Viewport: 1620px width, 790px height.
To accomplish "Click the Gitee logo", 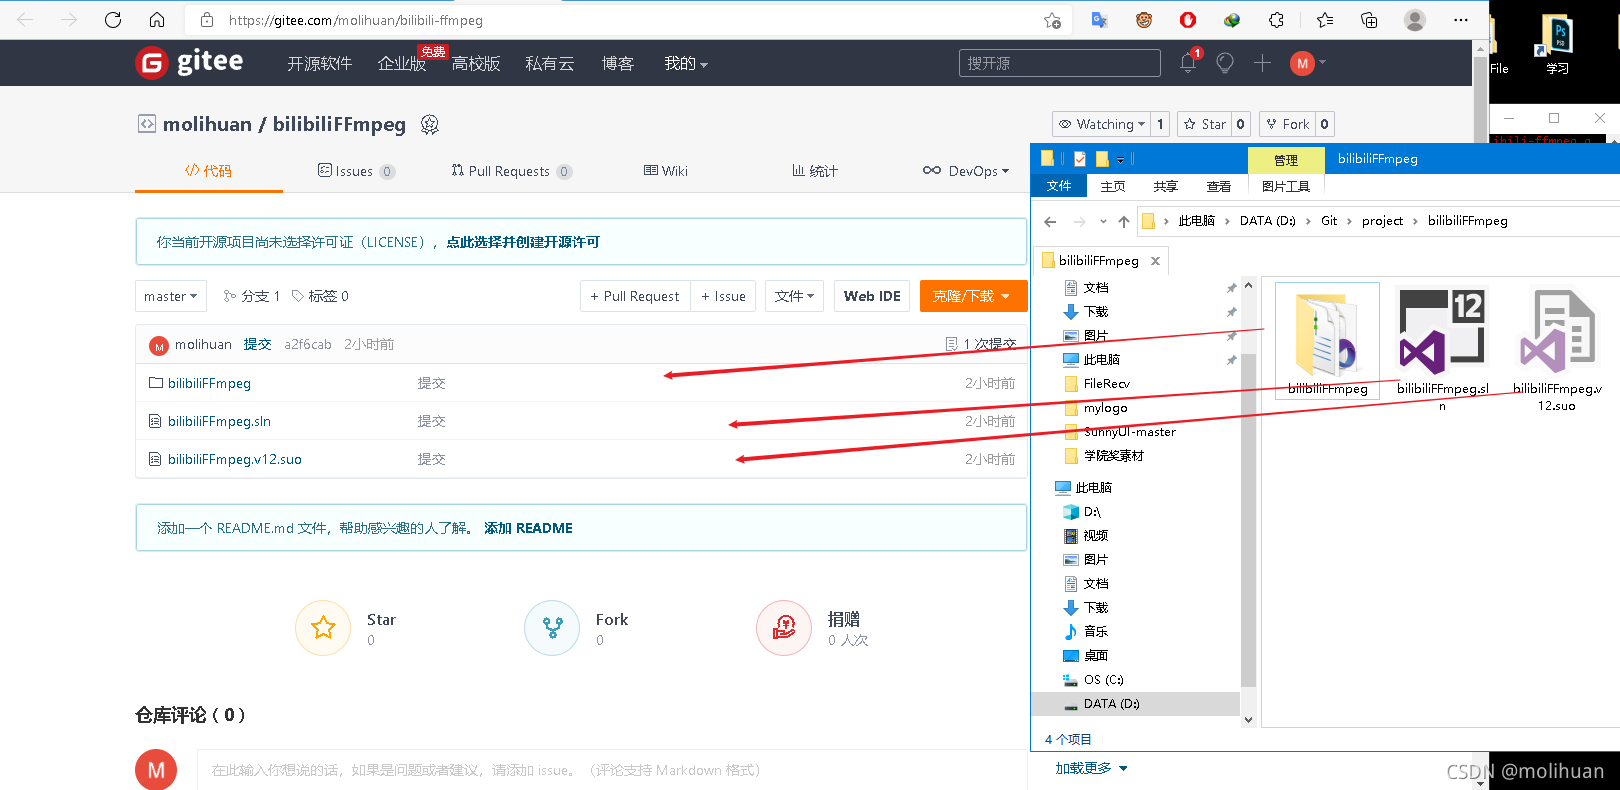I will 189,62.
